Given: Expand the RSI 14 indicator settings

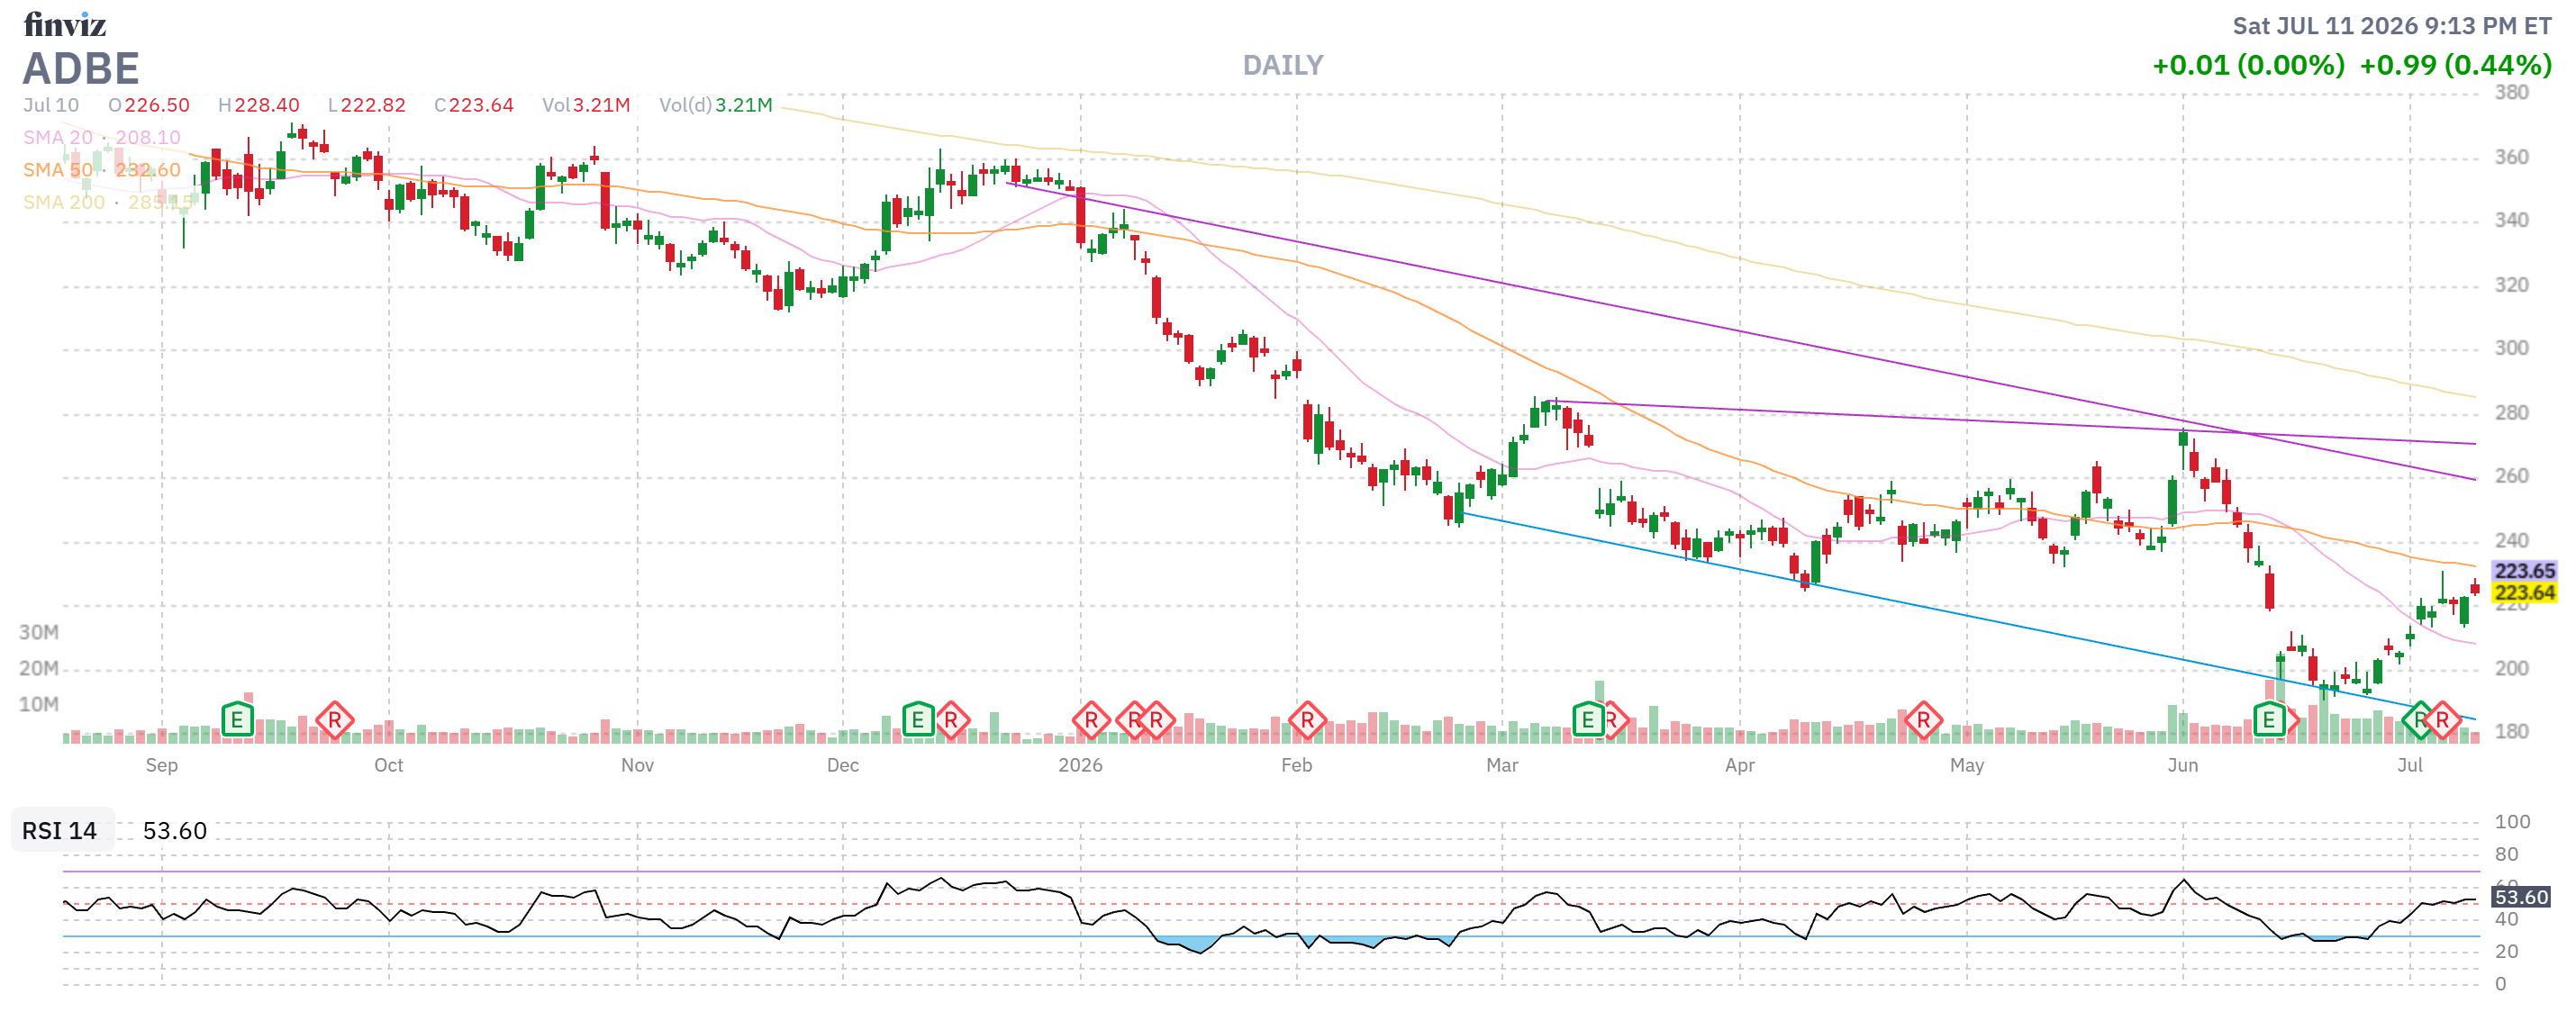Looking at the screenshot, I should click(x=60, y=830).
